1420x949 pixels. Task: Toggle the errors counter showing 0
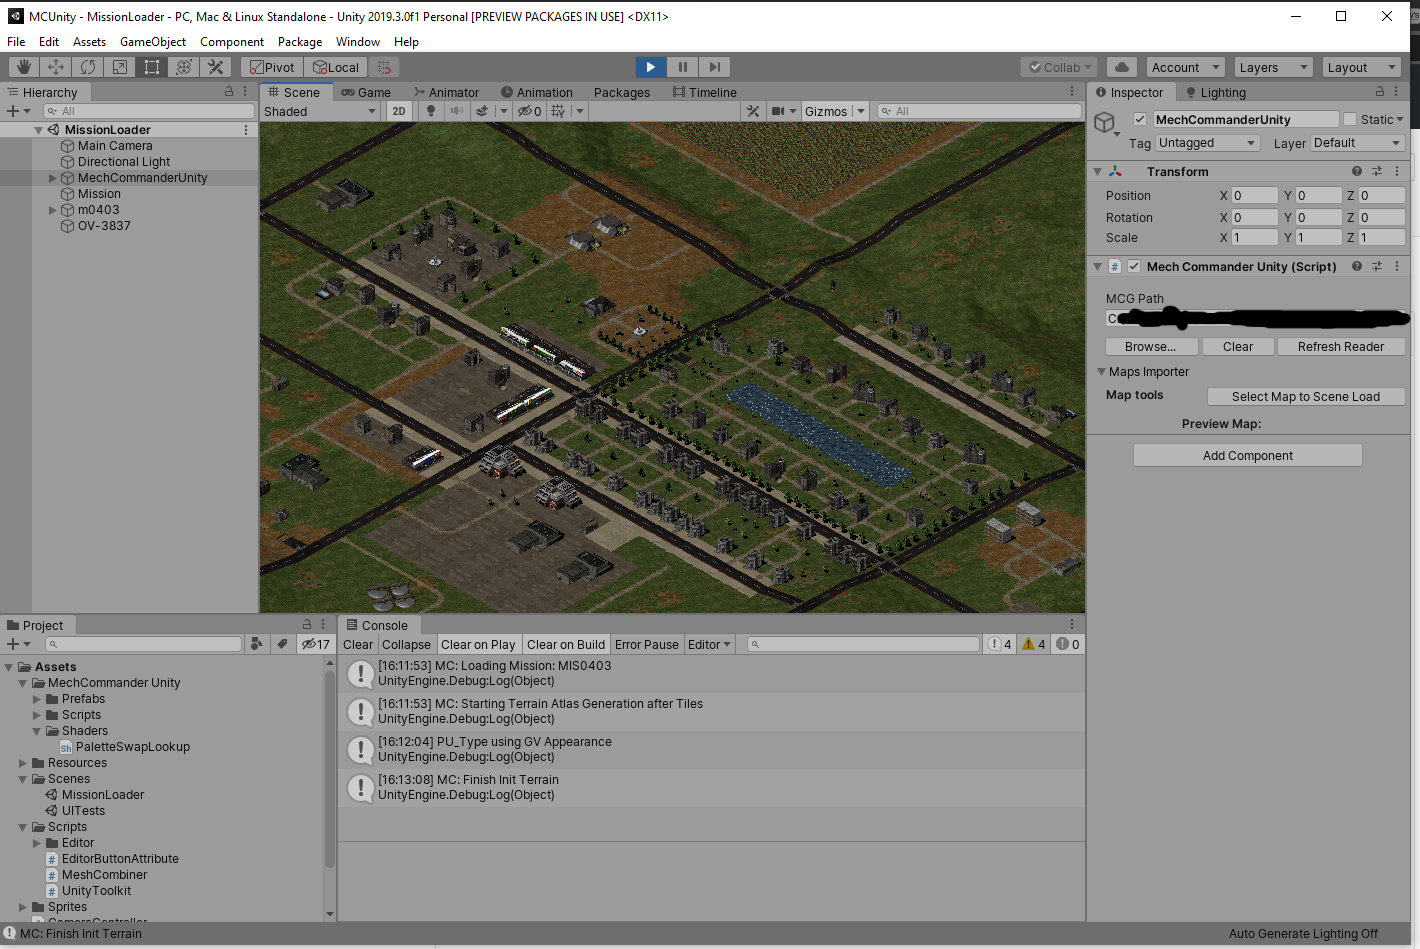coord(1068,644)
